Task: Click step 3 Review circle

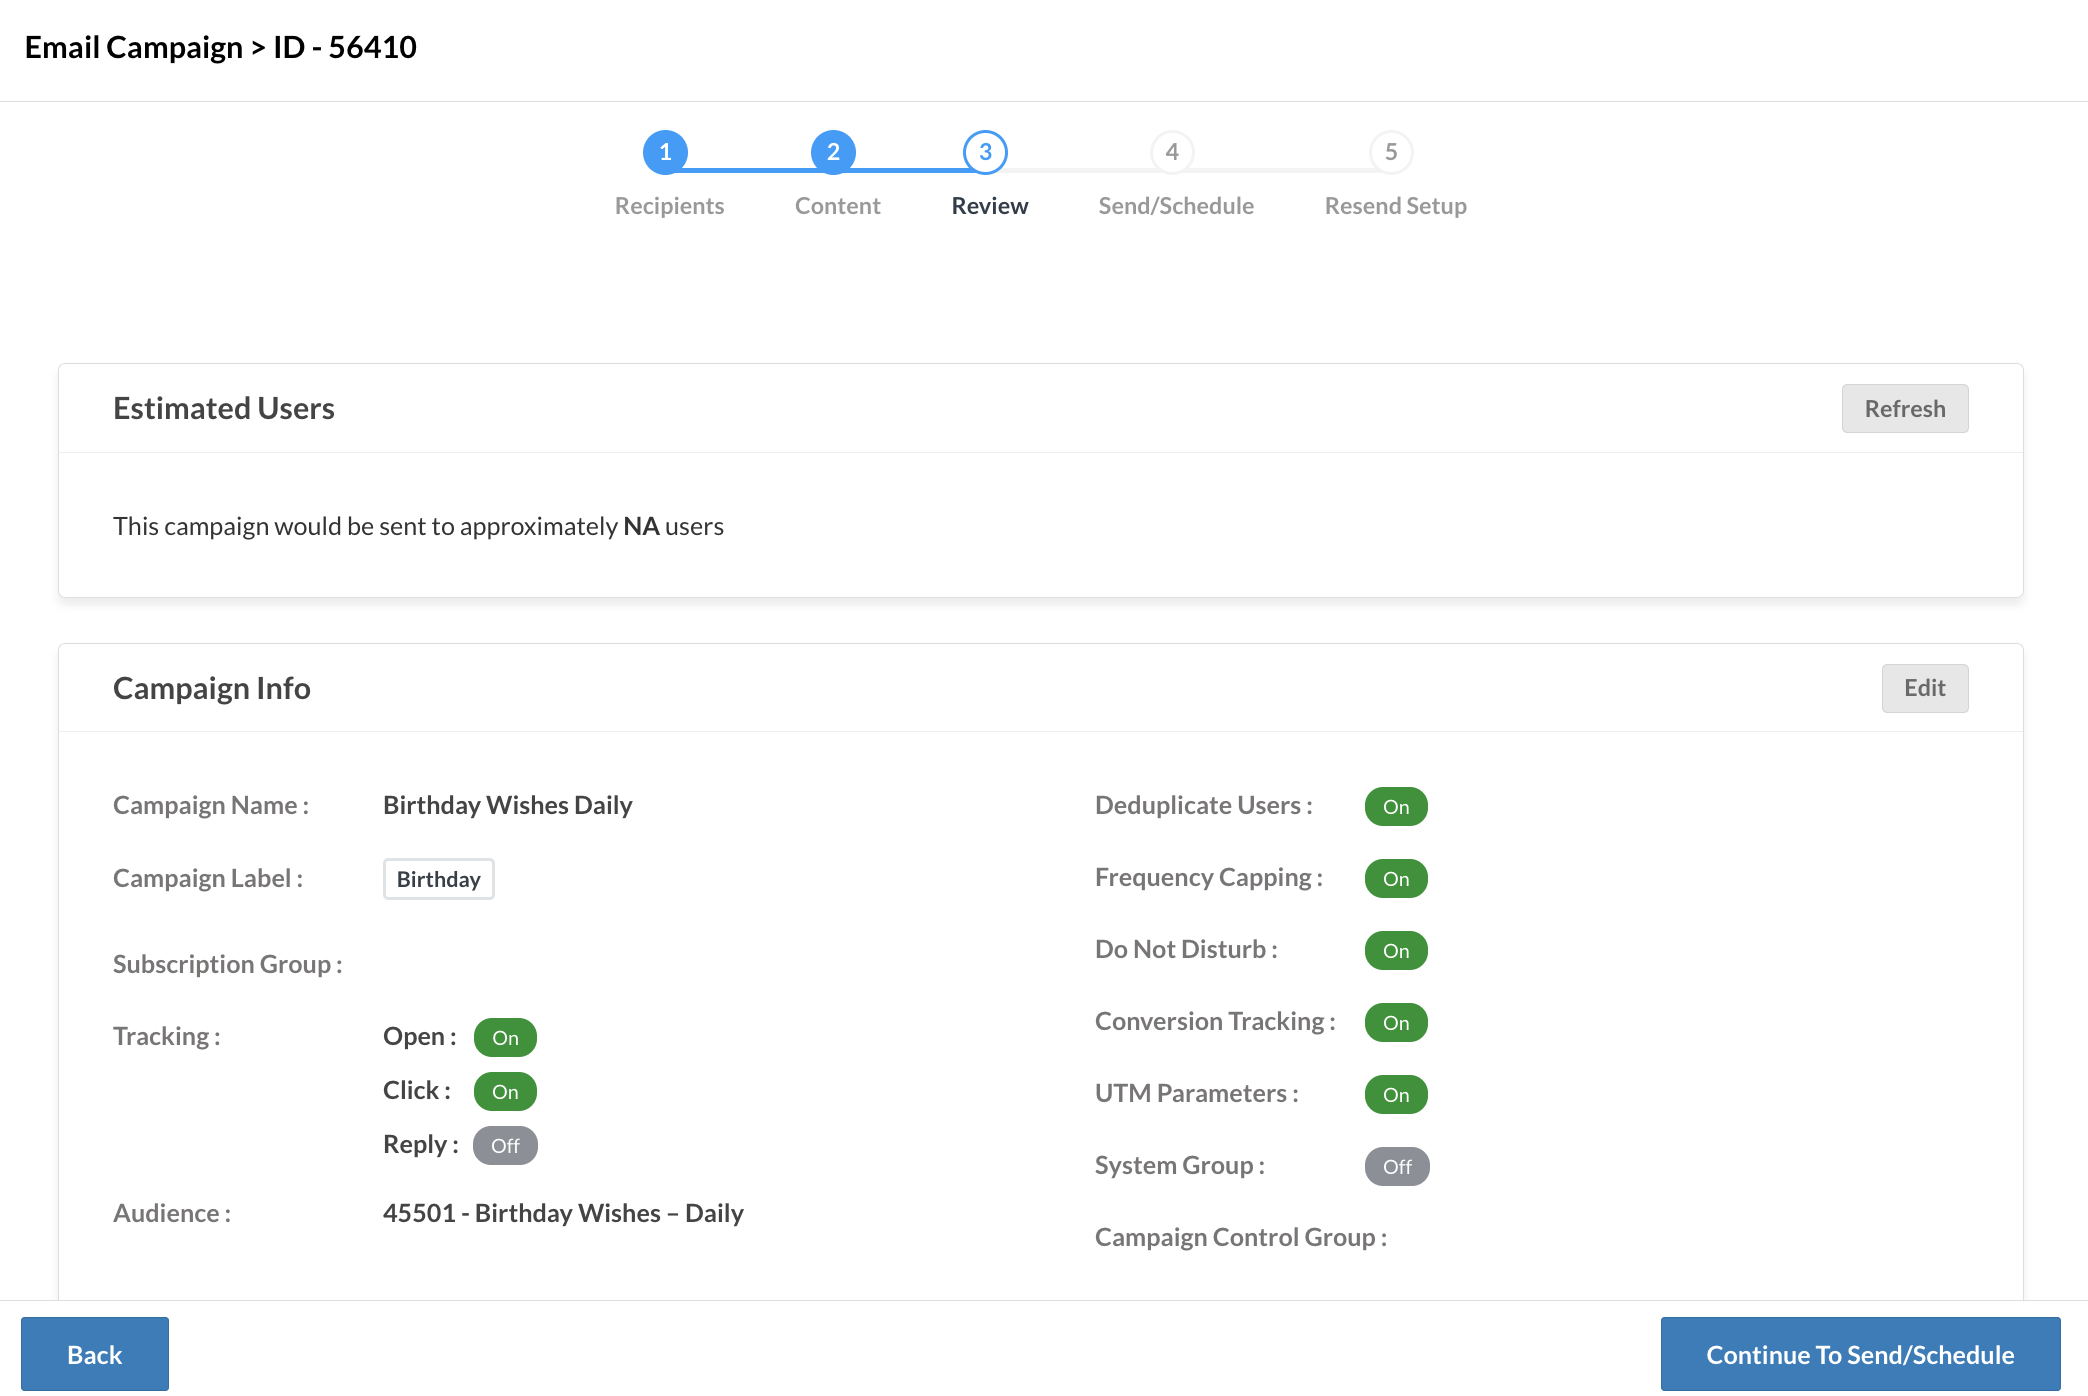Action: coord(985,152)
